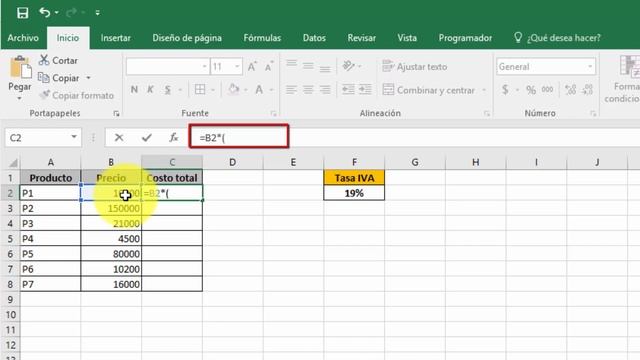Open Alineación dialog launcher
Screen dimensions: 640x360
click(487, 113)
